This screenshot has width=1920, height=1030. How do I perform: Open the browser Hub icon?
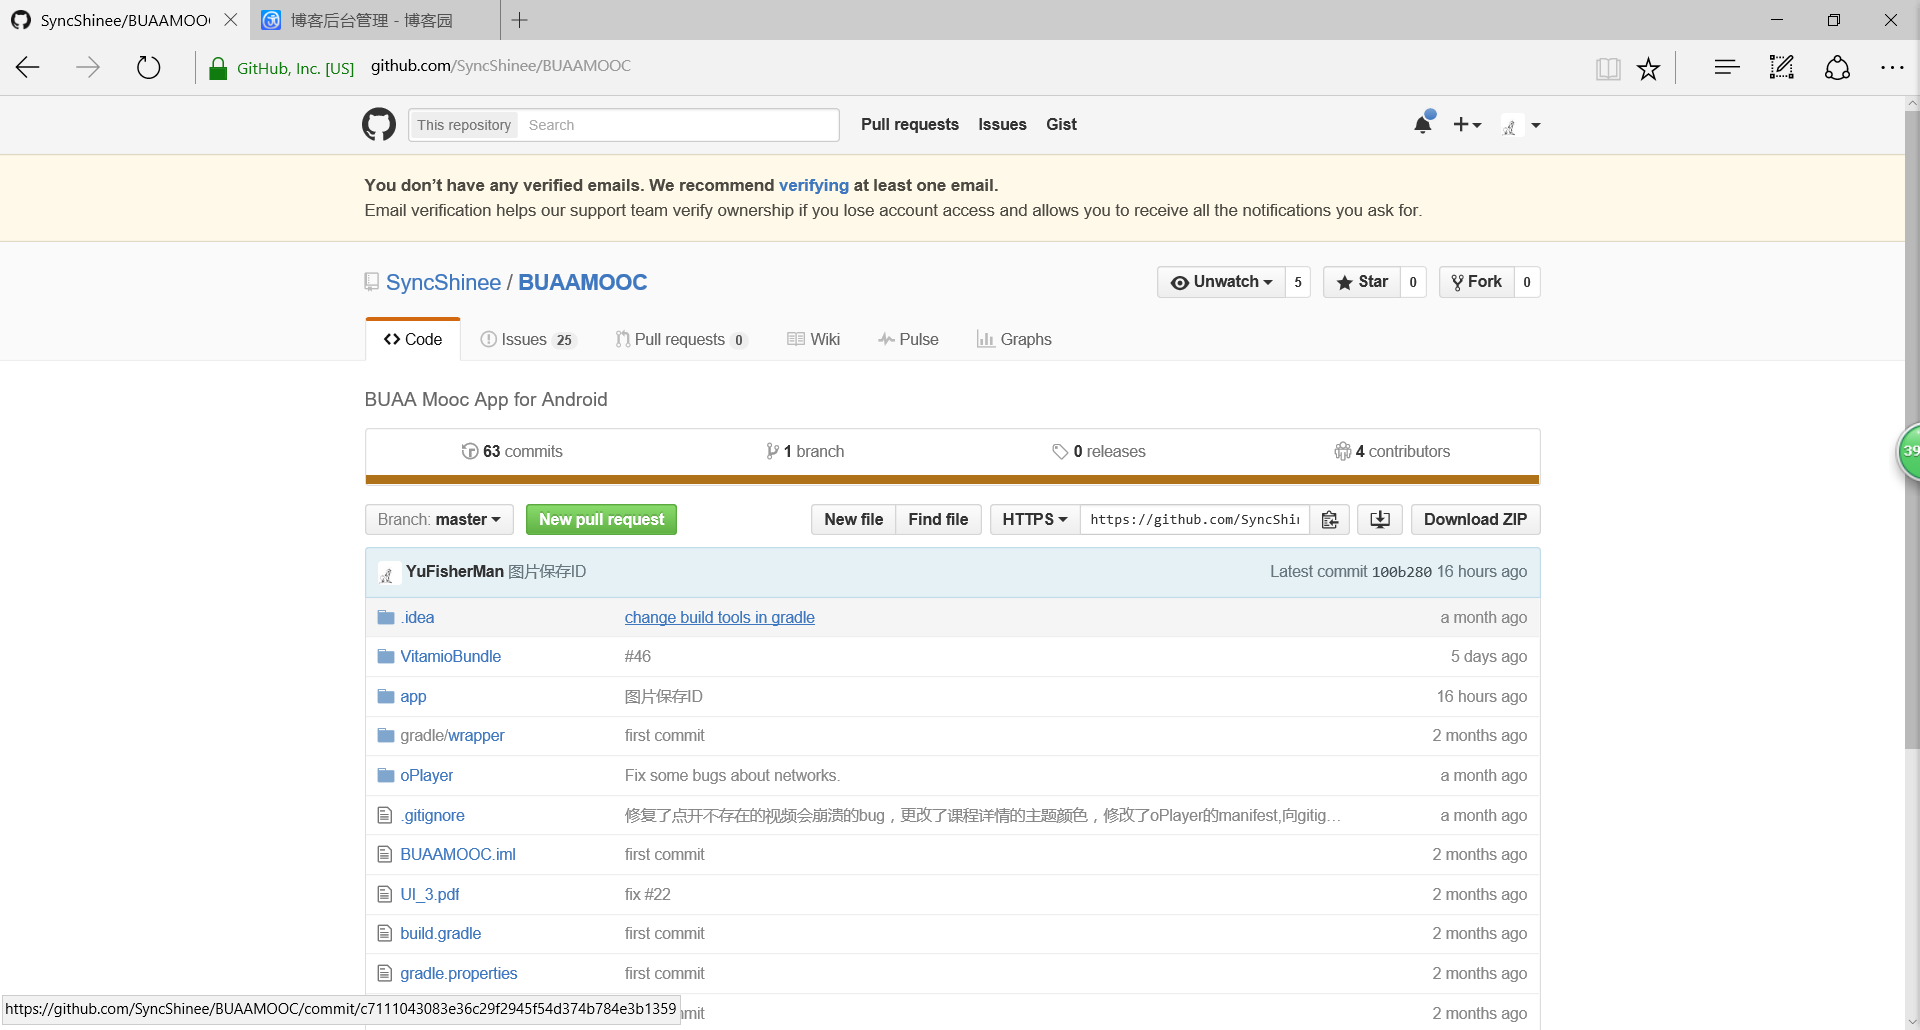point(1727,68)
